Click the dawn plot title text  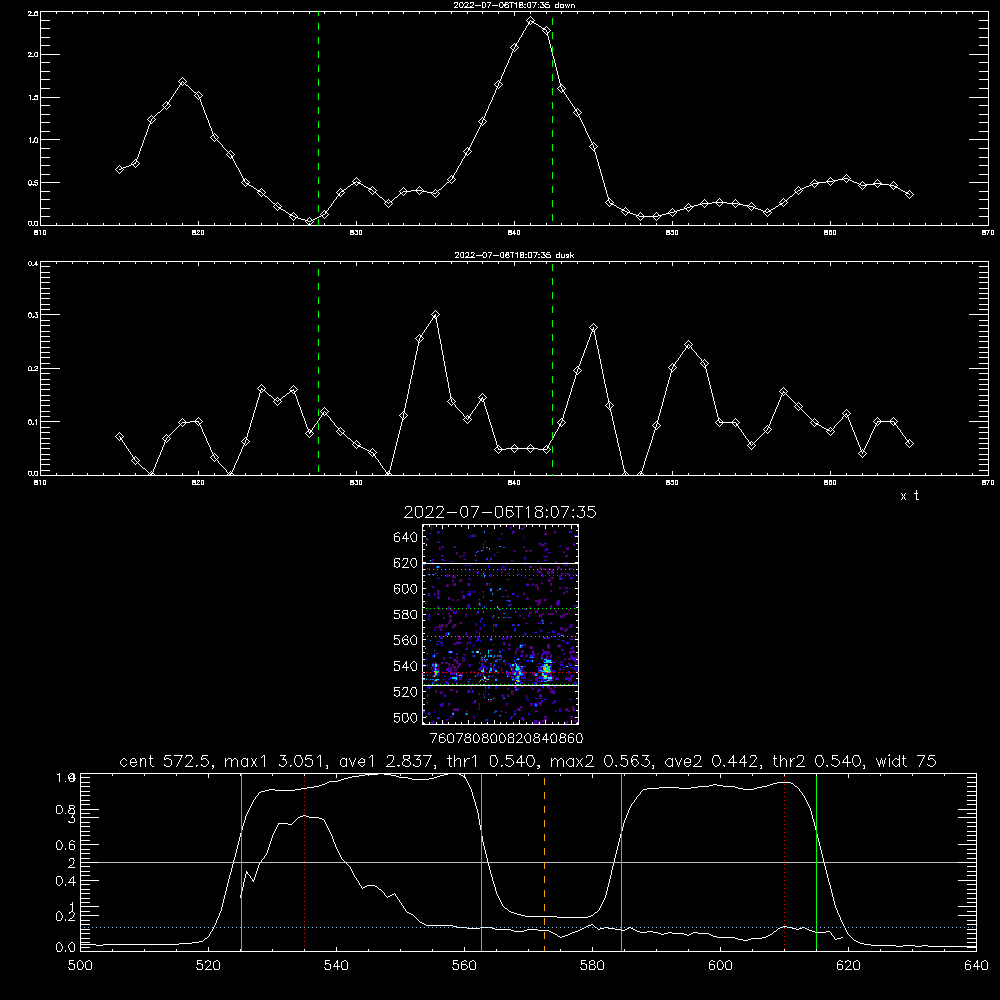click(x=514, y=5)
